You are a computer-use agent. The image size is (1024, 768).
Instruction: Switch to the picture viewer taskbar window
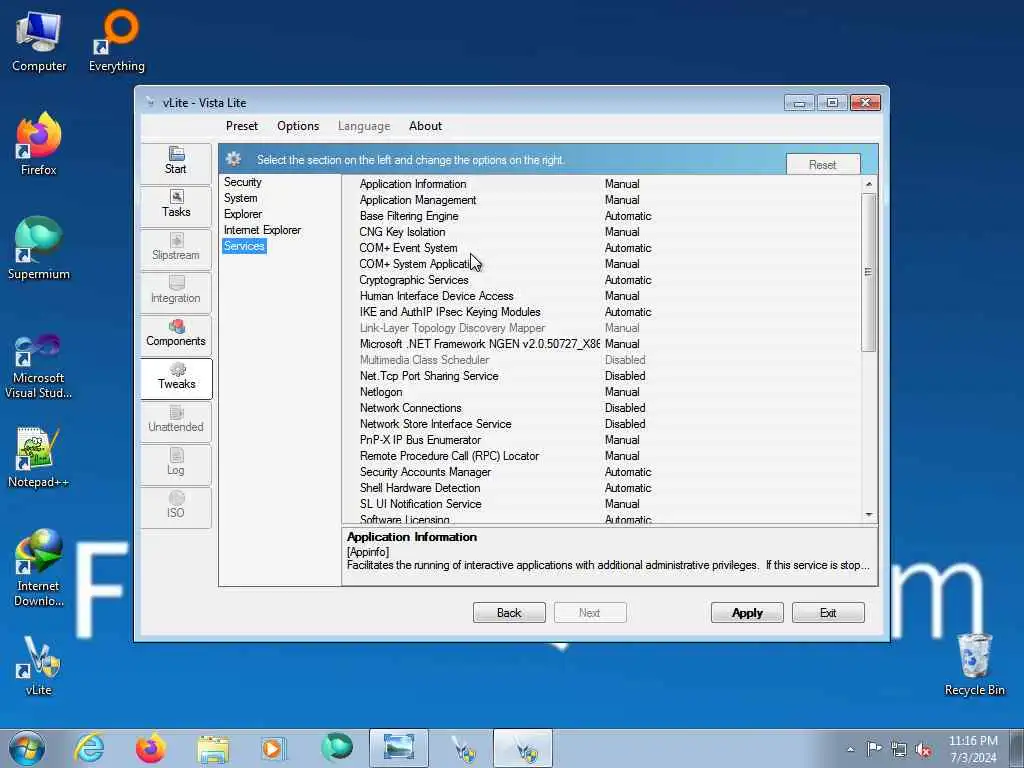398,748
